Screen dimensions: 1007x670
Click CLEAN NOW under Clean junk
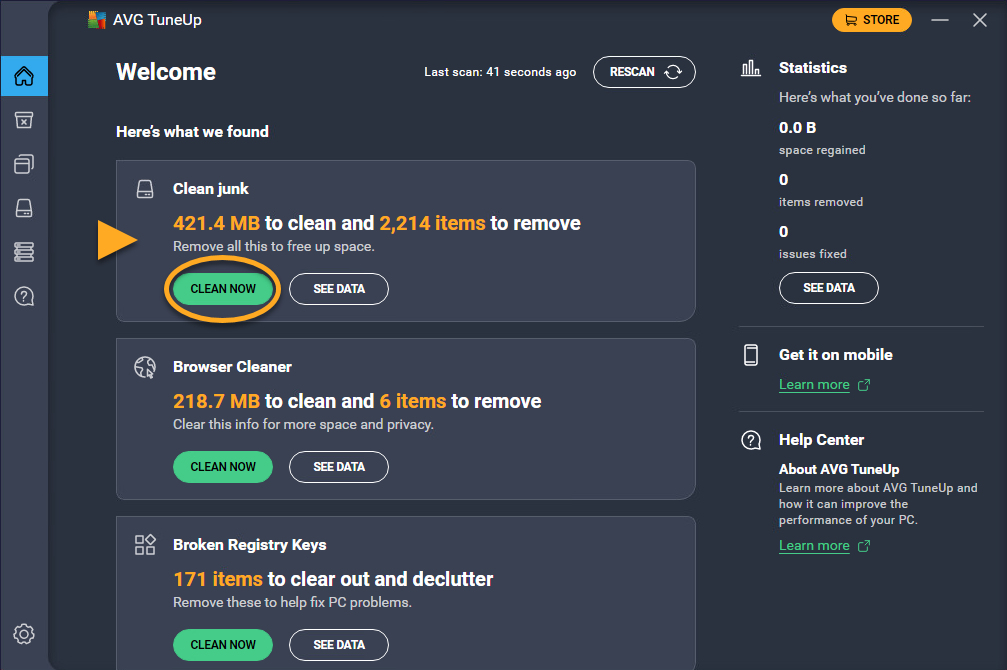[x=223, y=289]
